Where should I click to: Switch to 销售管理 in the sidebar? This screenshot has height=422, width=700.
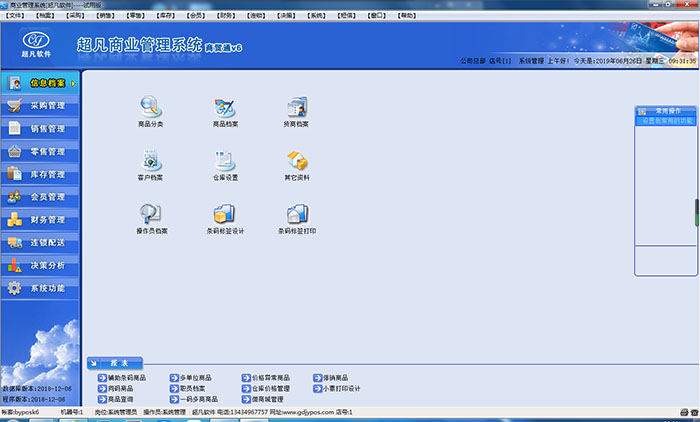coord(40,129)
